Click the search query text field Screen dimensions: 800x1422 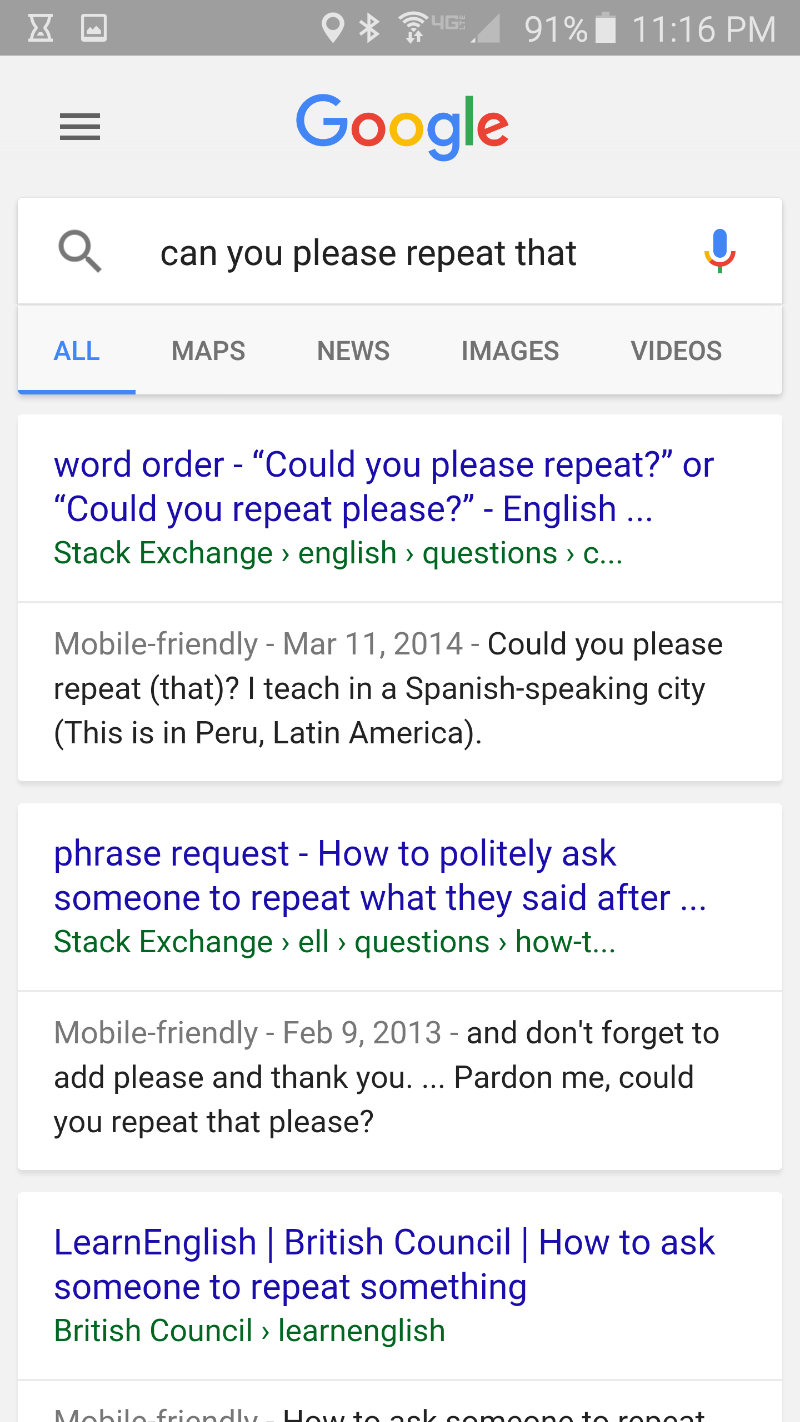tap(400, 253)
